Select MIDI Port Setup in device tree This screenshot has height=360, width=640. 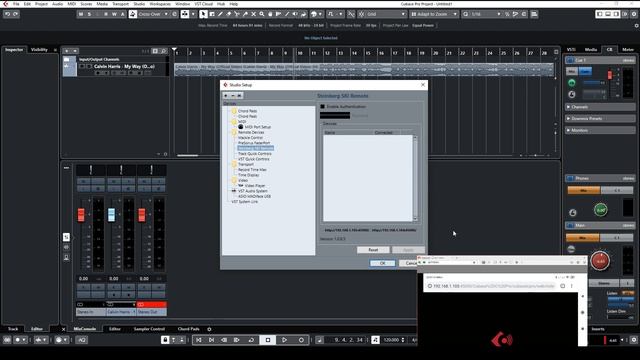[x=258, y=127]
